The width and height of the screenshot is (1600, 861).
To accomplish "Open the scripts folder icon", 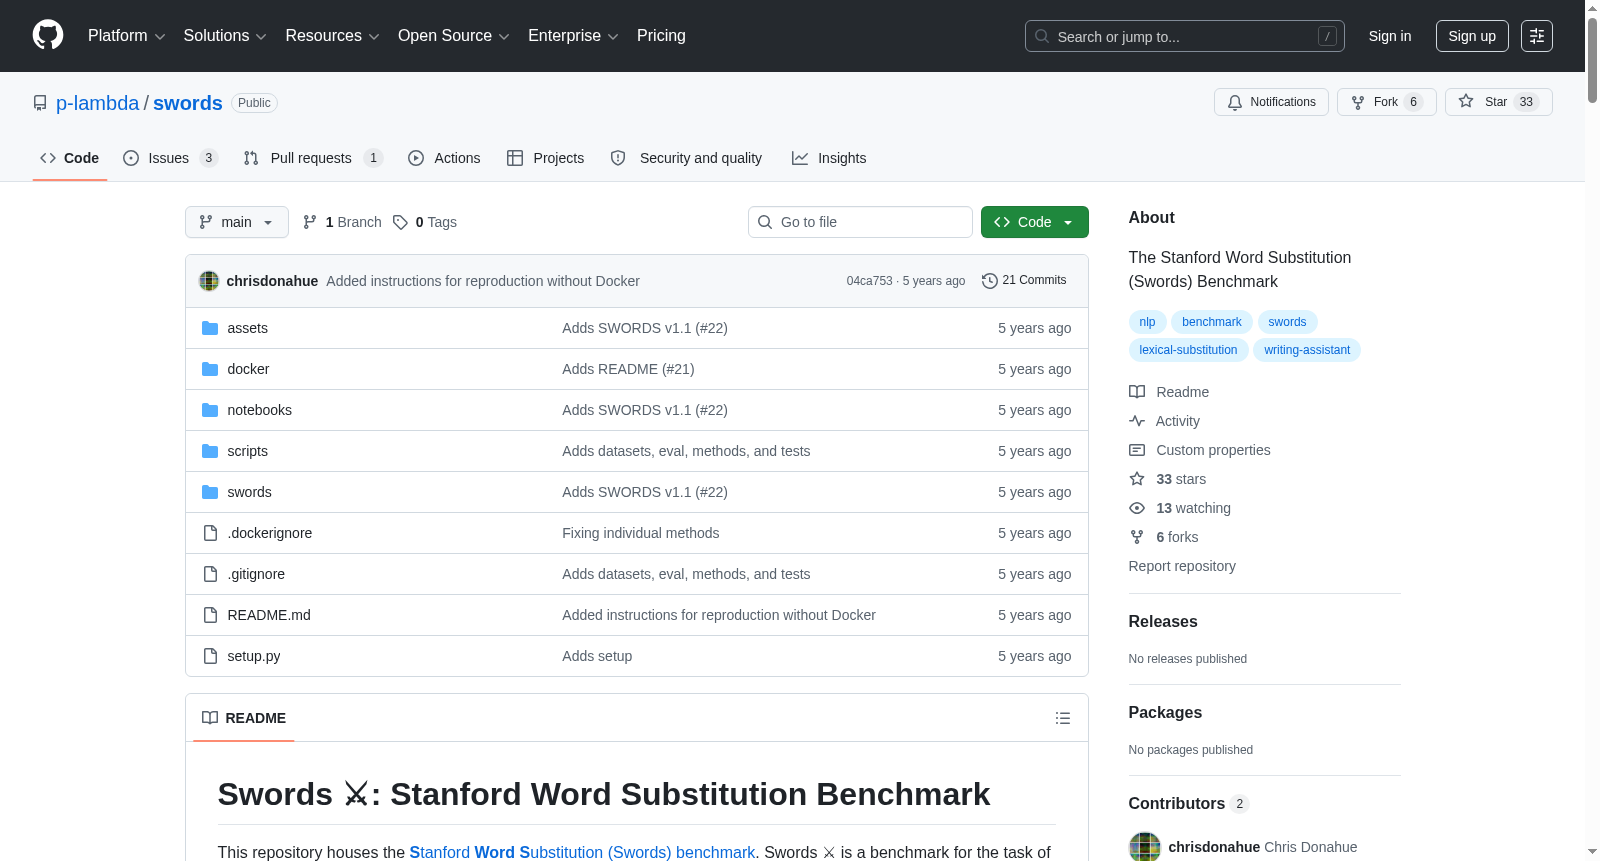I will tap(210, 451).
